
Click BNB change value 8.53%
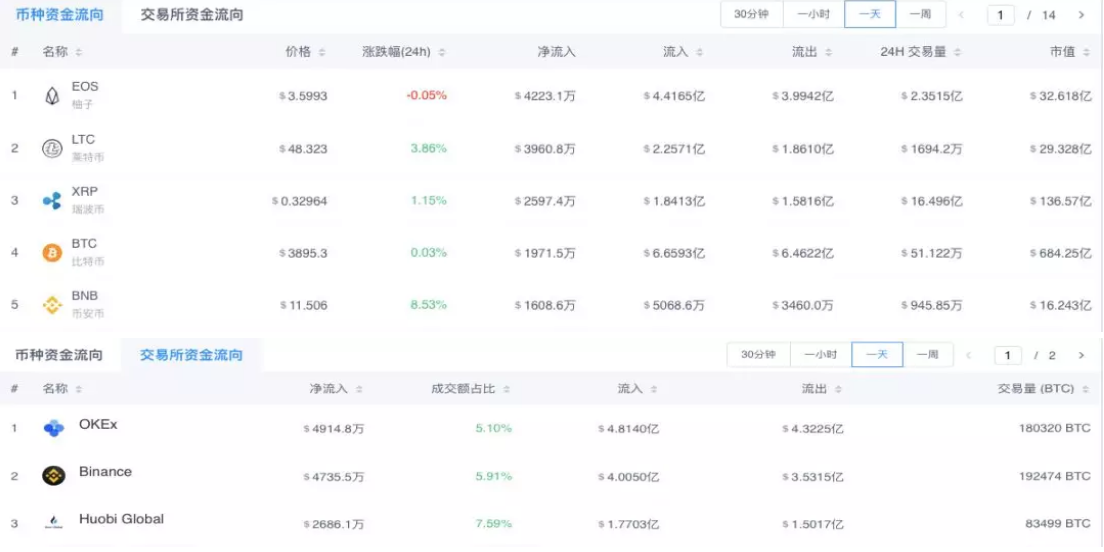(x=429, y=305)
